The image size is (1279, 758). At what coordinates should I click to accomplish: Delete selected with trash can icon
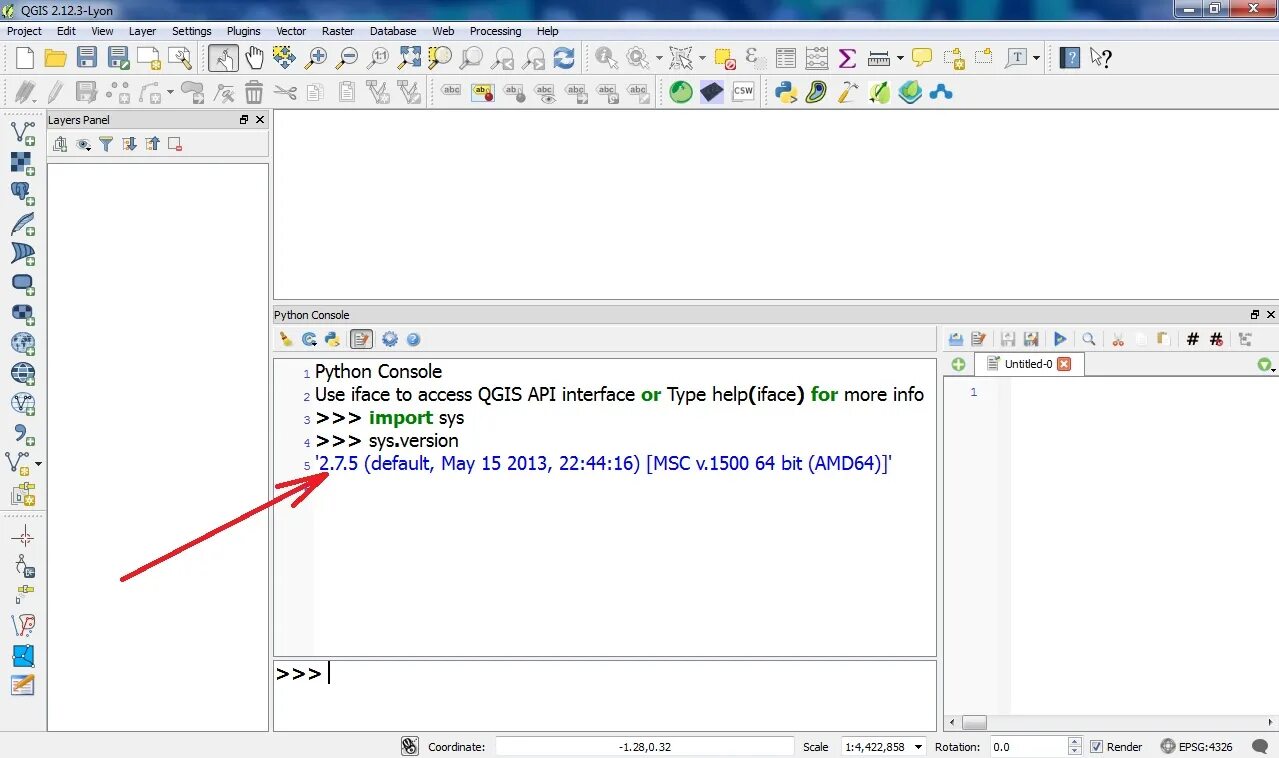pyautogui.click(x=254, y=93)
